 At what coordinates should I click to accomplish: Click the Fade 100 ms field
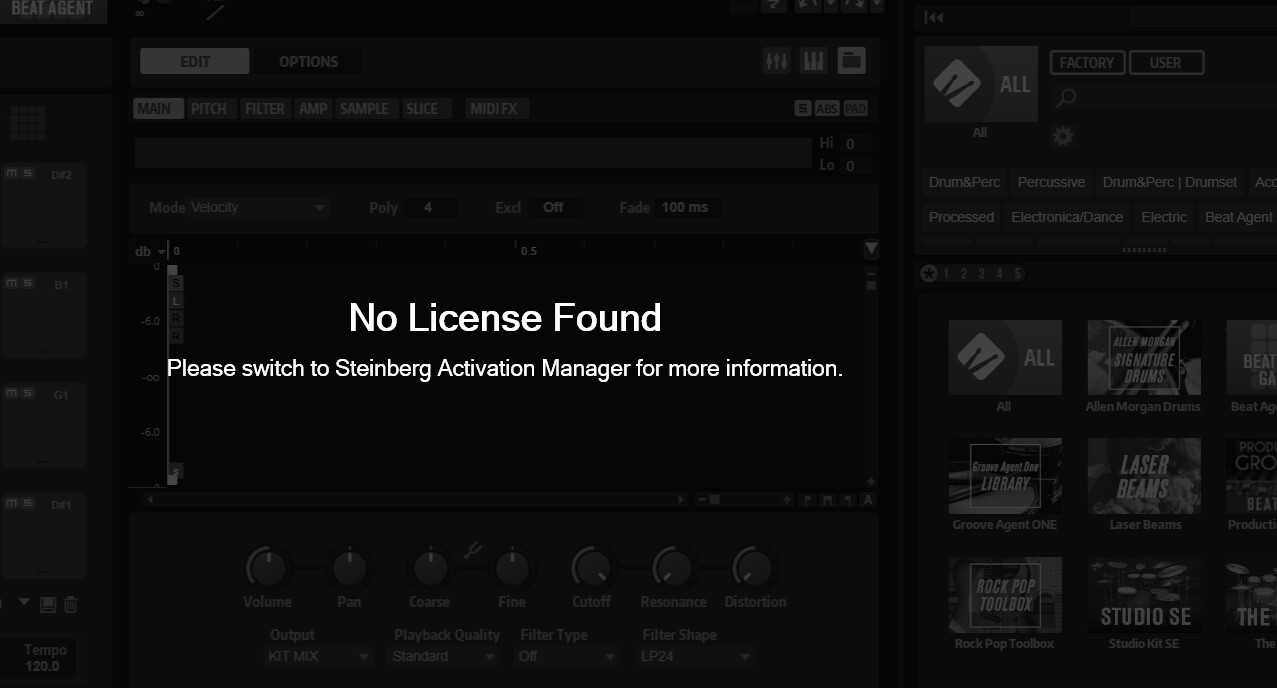(689, 208)
